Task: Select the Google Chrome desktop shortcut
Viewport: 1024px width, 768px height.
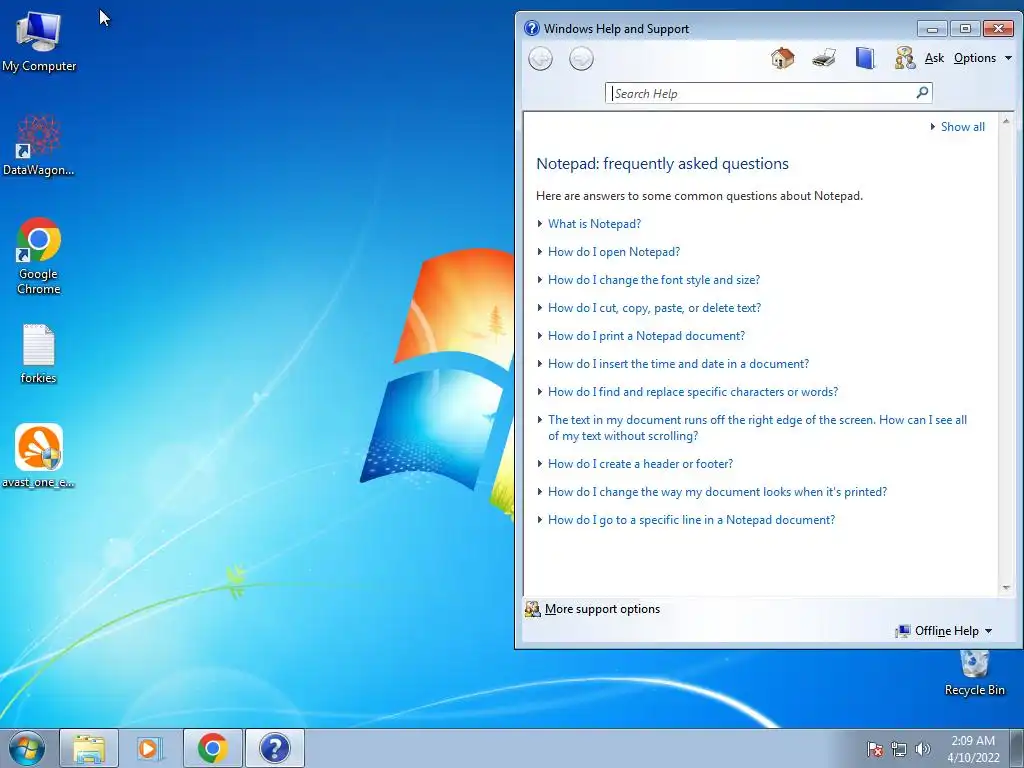Action: coord(39,256)
